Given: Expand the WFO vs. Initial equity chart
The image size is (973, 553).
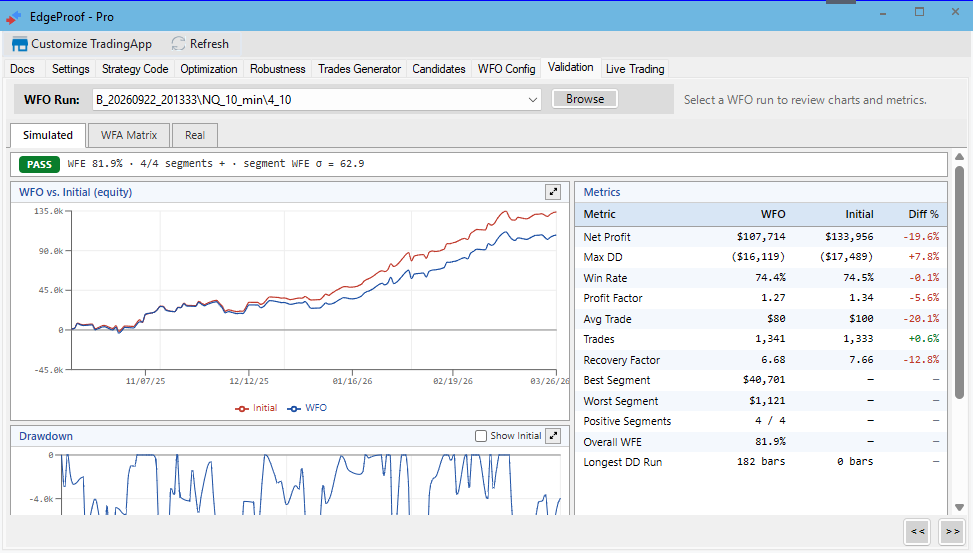Looking at the screenshot, I should coord(553,192).
